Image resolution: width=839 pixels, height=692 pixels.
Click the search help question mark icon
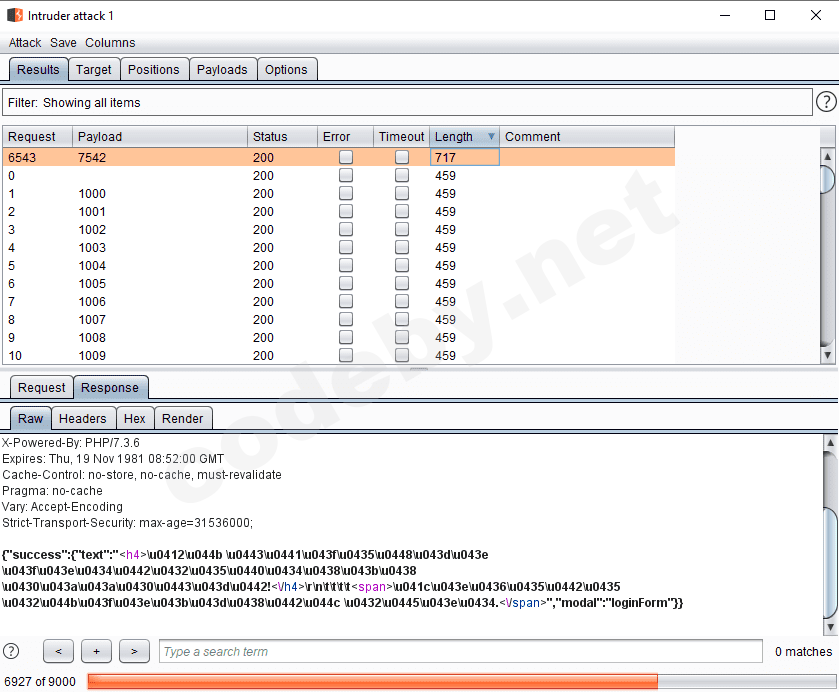point(12,651)
